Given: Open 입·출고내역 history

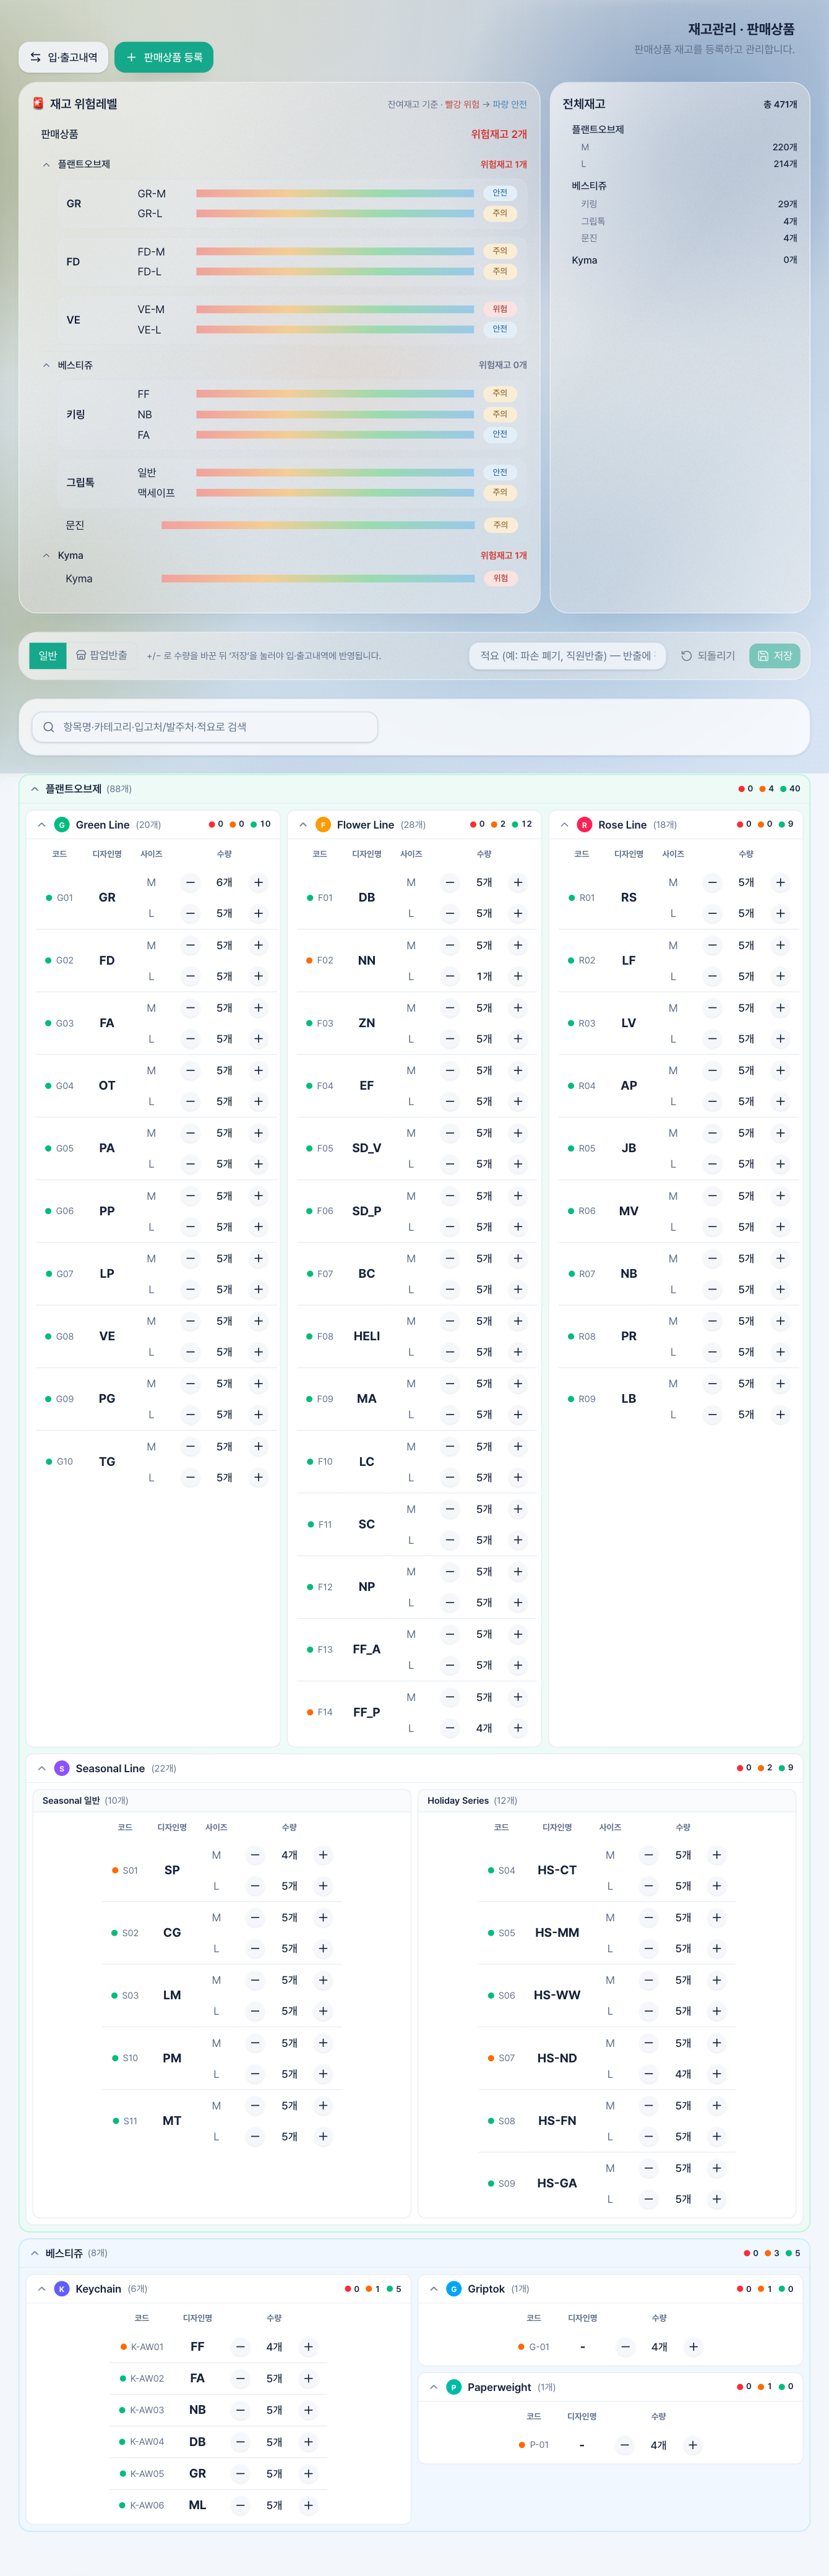Looking at the screenshot, I should 63,57.
